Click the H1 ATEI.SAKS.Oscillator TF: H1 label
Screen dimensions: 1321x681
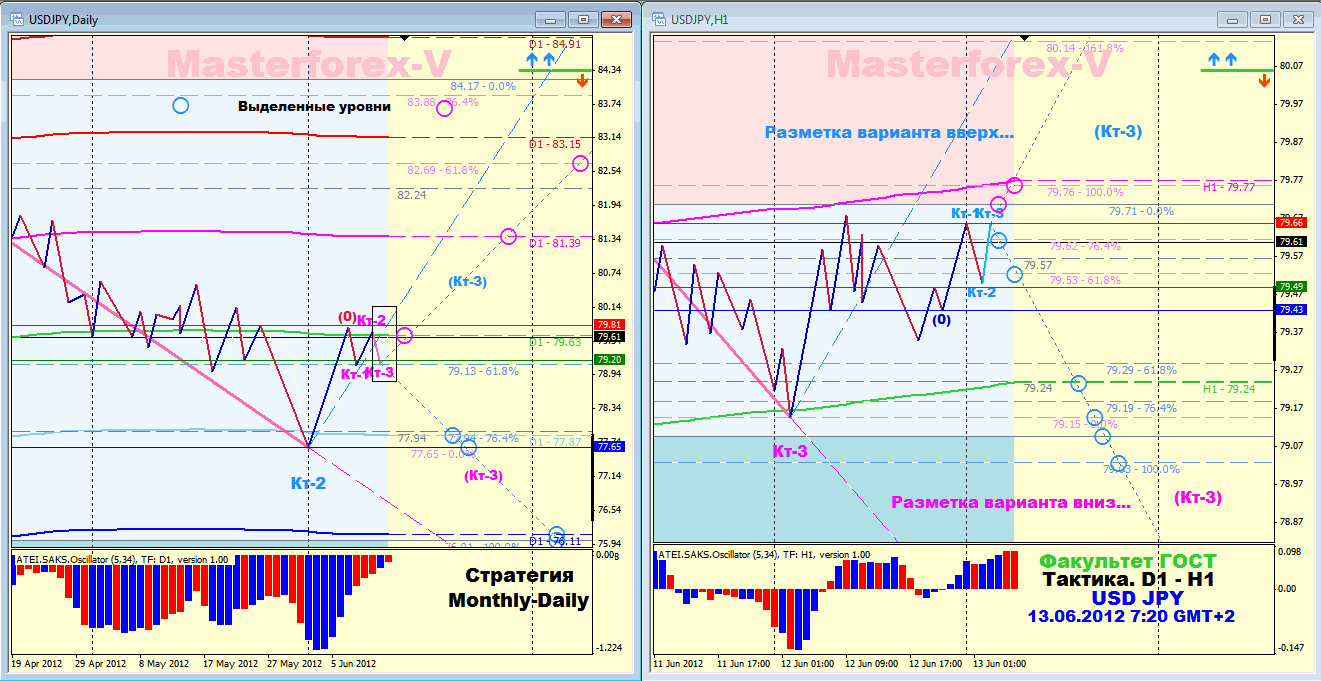762,554
